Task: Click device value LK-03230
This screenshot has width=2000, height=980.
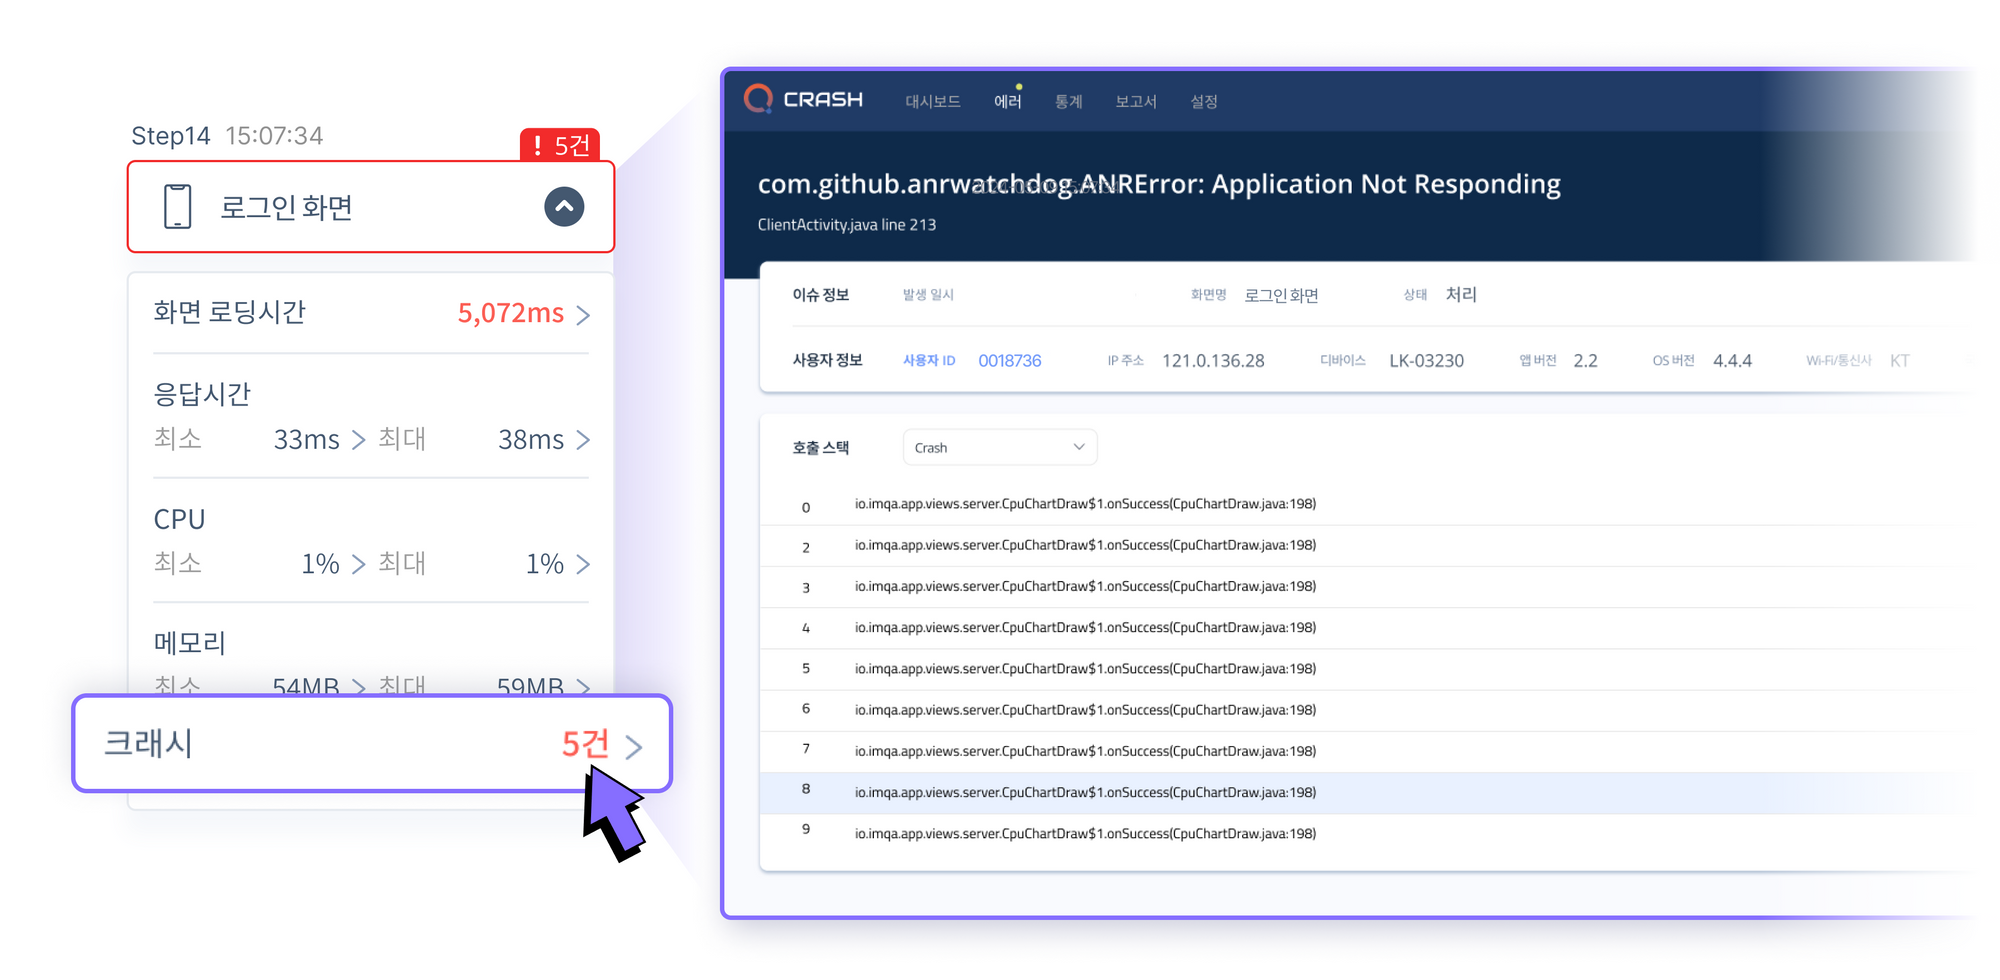Action: click(x=1426, y=361)
